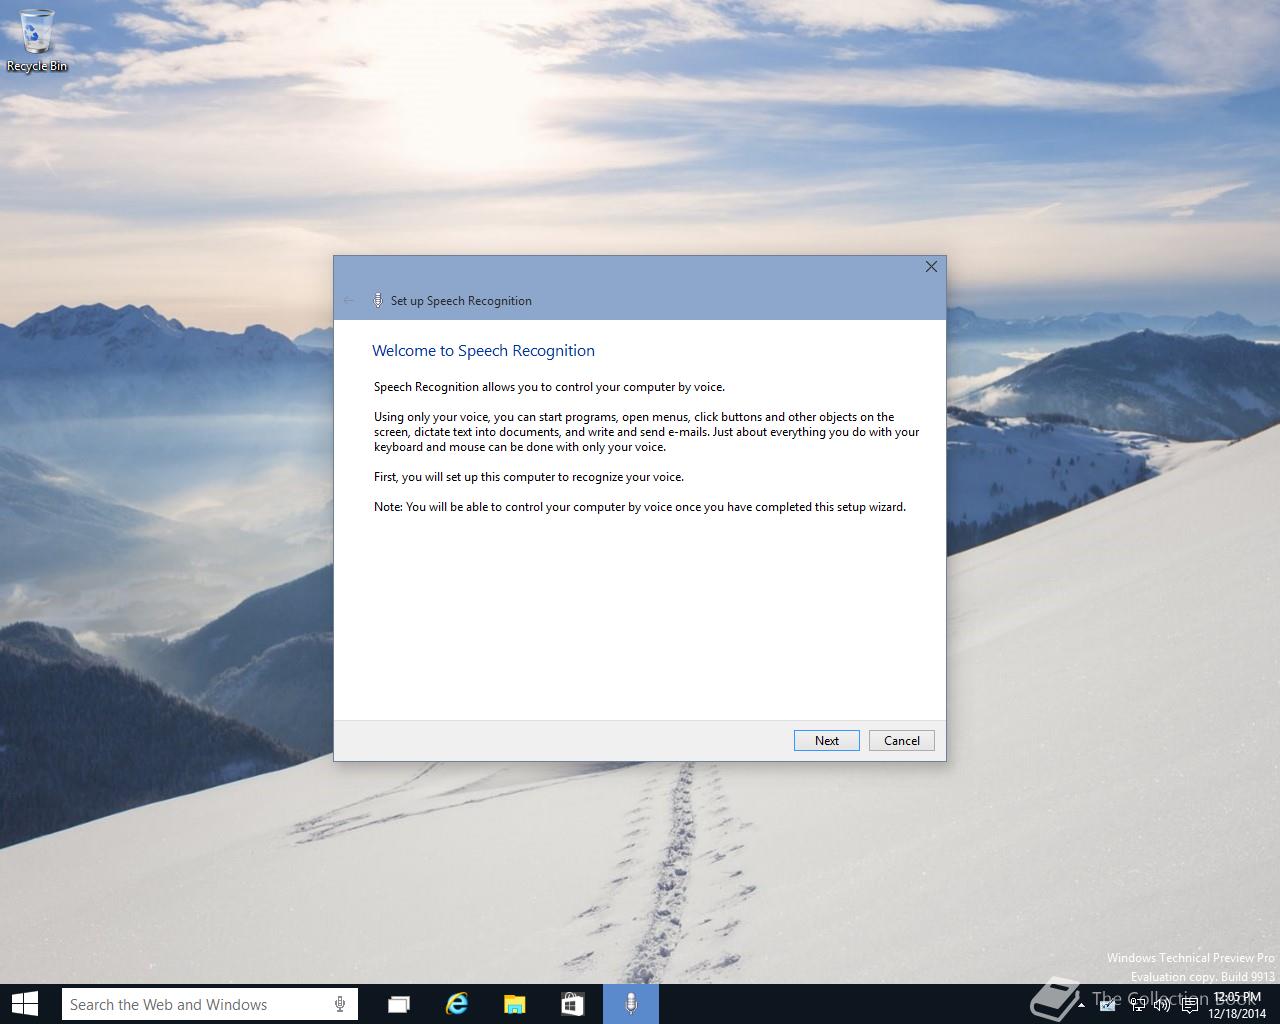Viewport: 1280px width, 1024px height.
Task: Click the Next button to continue setup
Action: (x=826, y=740)
